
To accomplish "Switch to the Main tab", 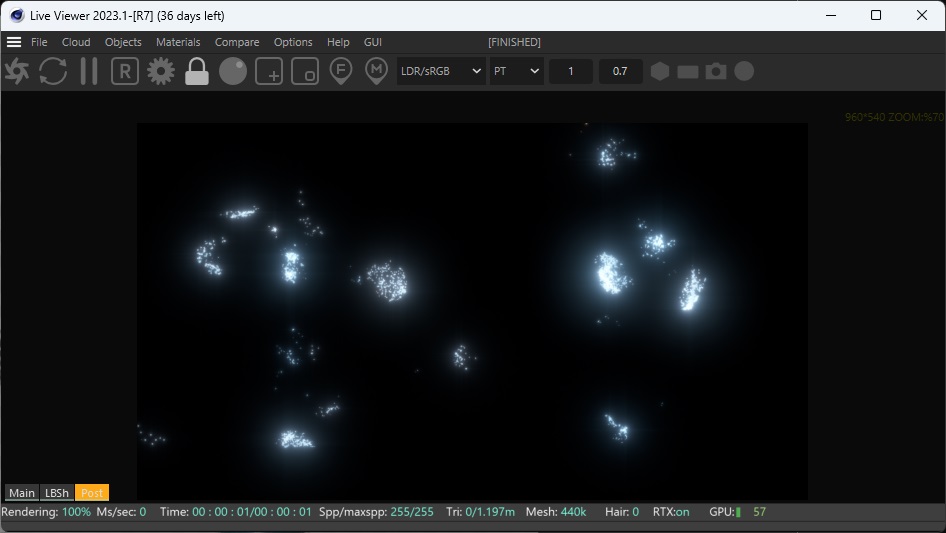I will click(22, 493).
